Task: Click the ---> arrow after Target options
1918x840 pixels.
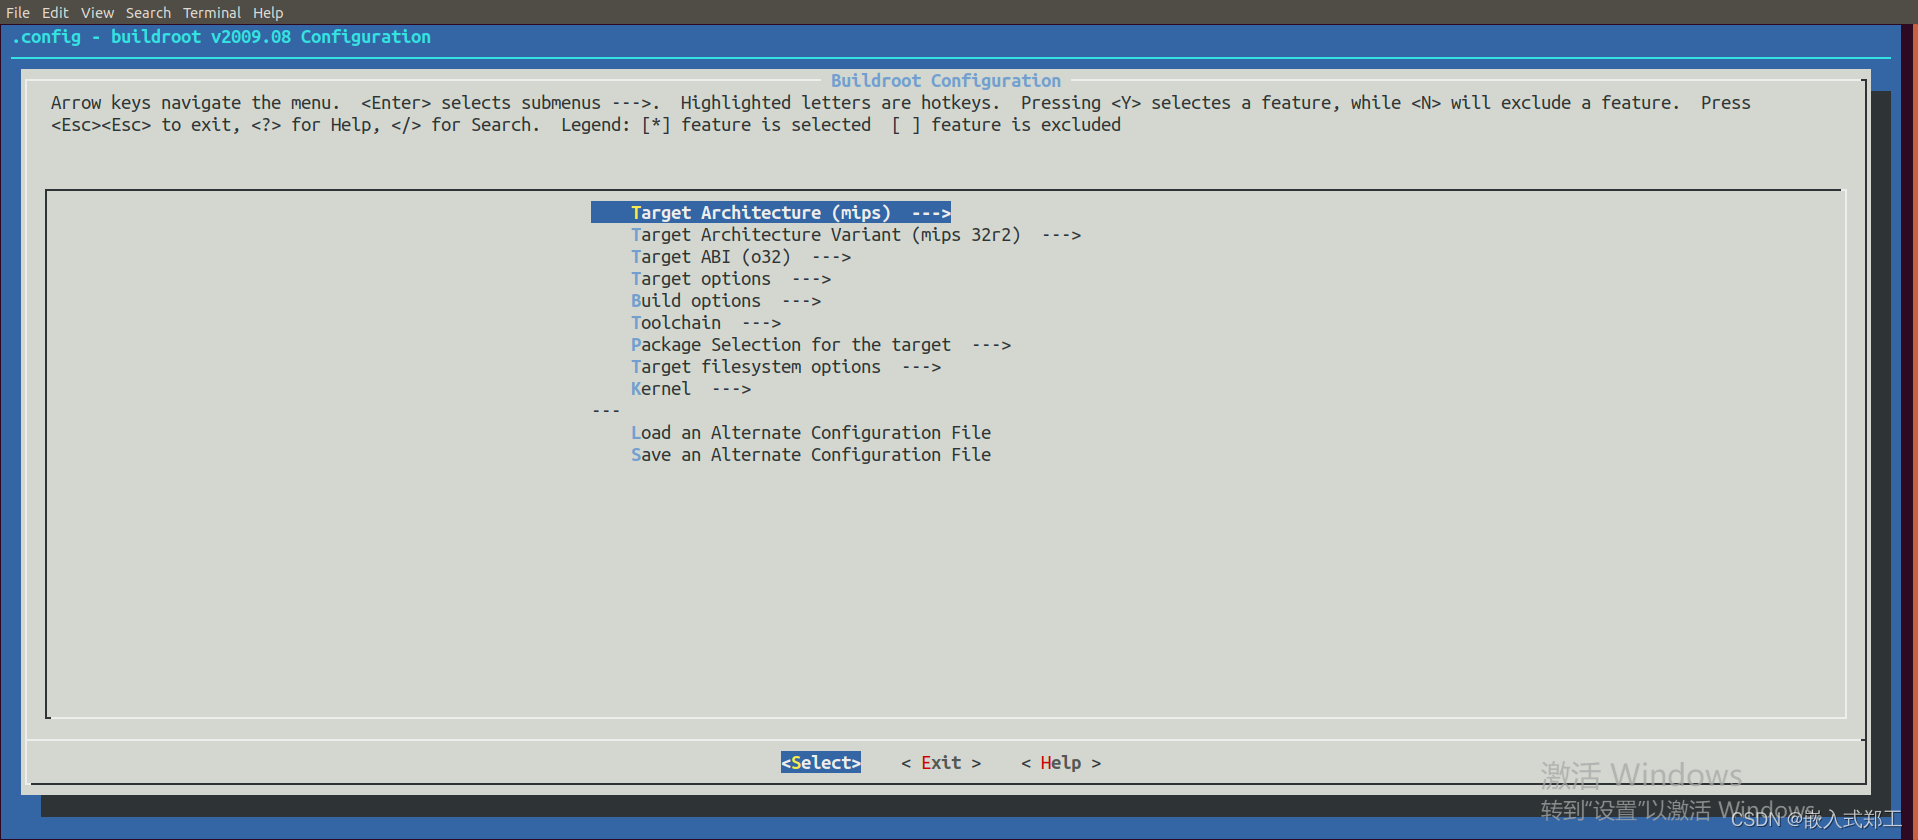Action: 811,278
